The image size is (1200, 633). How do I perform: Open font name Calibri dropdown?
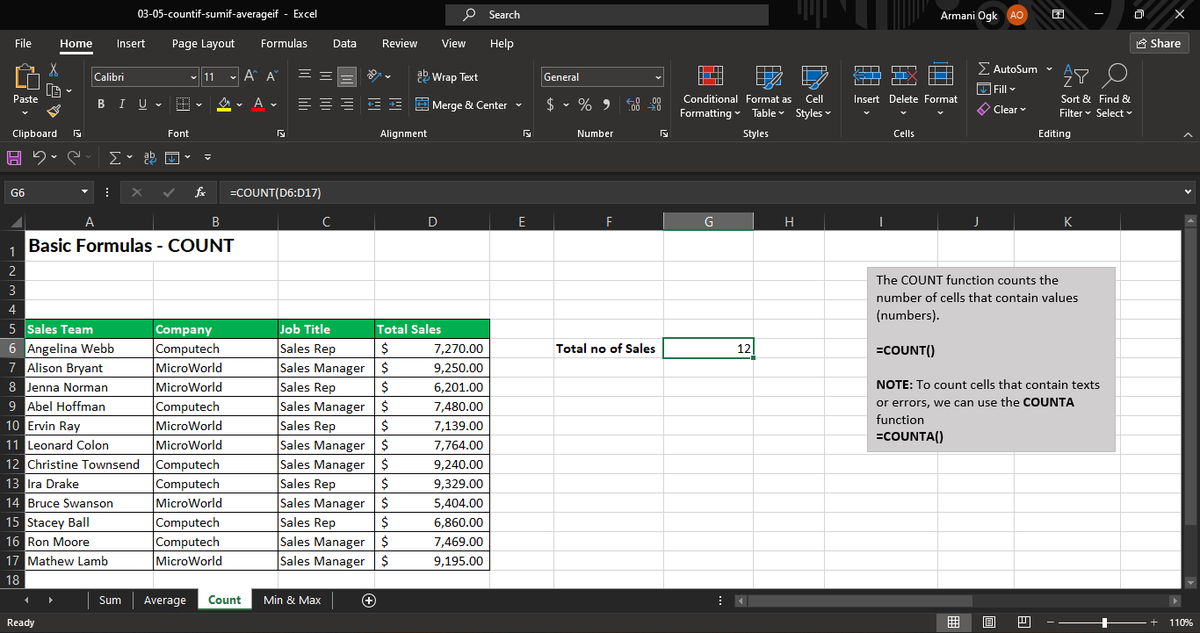pos(193,77)
